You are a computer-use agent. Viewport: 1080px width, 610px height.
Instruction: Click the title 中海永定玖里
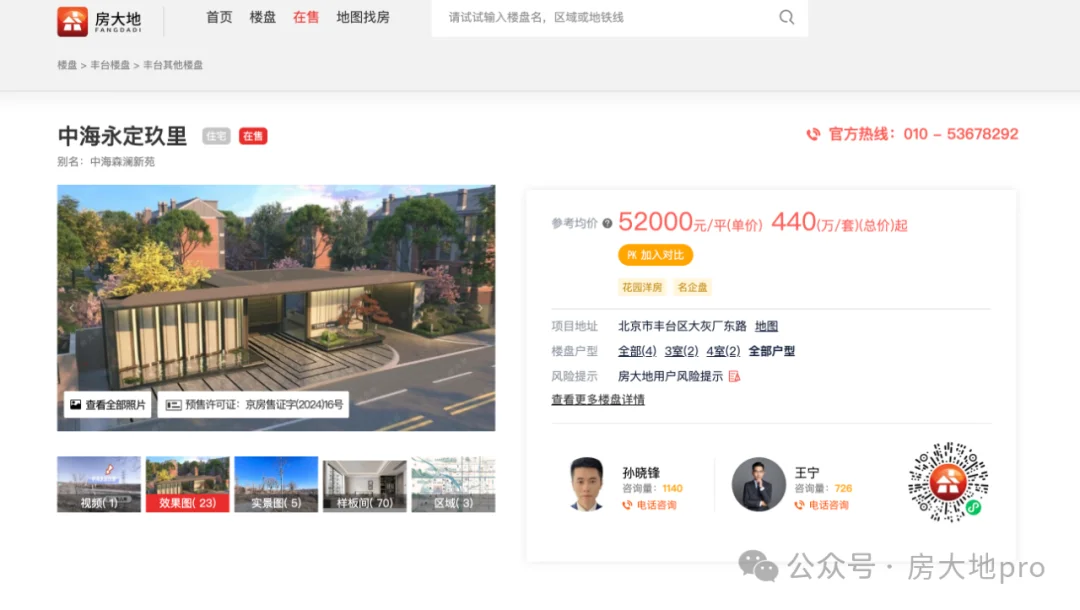(x=123, y=136)
